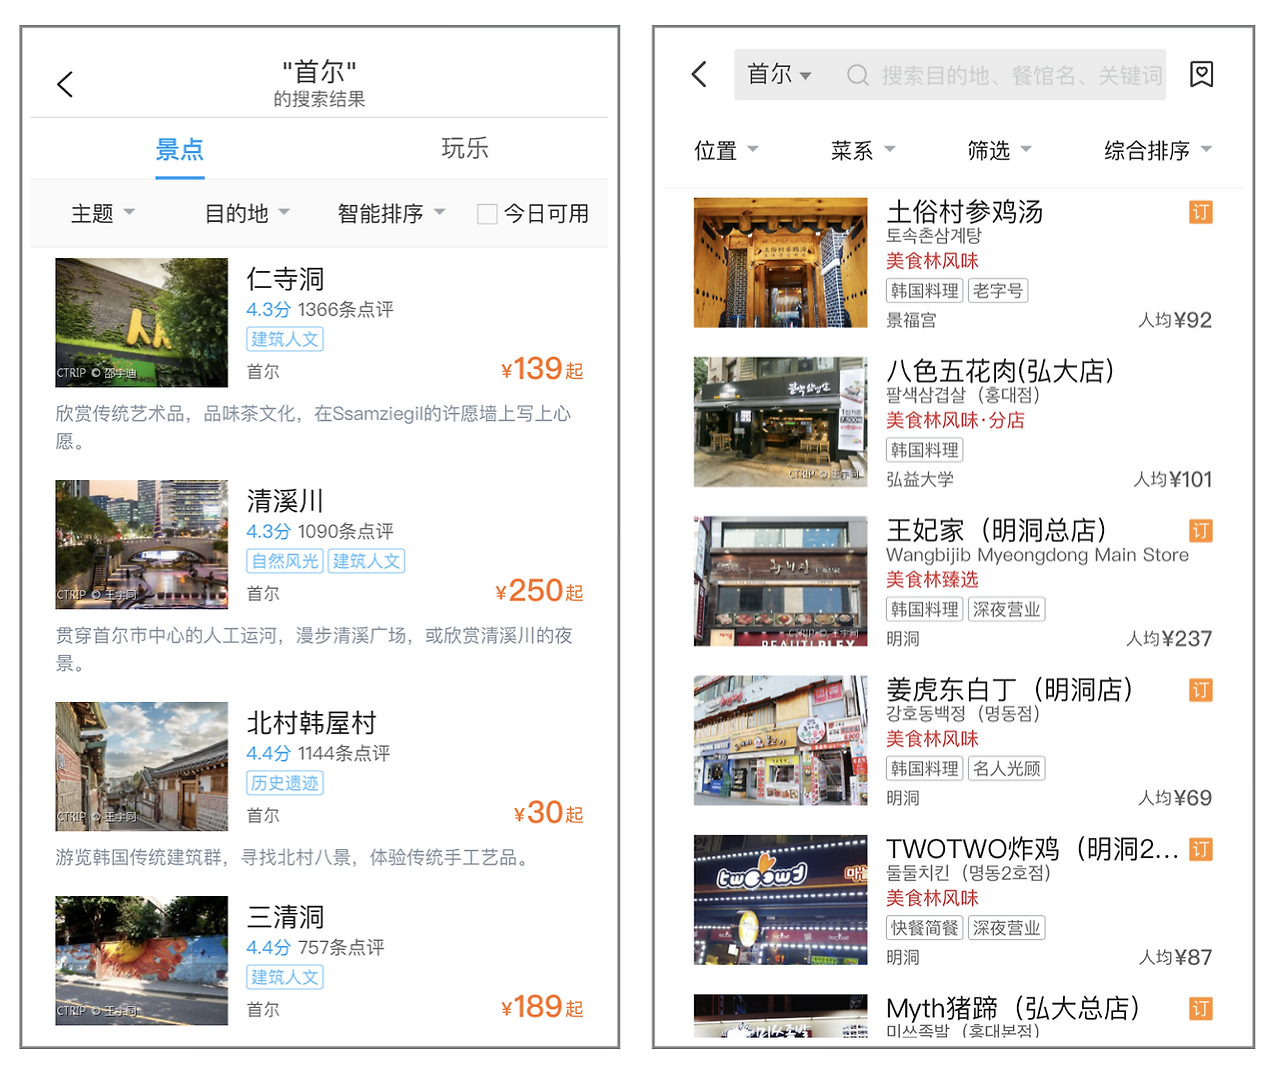Viewport: 1280px width, 1073px height.
Task: Tap the 订 badge for 姜虎东白丁（明洞店）
Action: pyautogui.click(x=1200, y=690)
